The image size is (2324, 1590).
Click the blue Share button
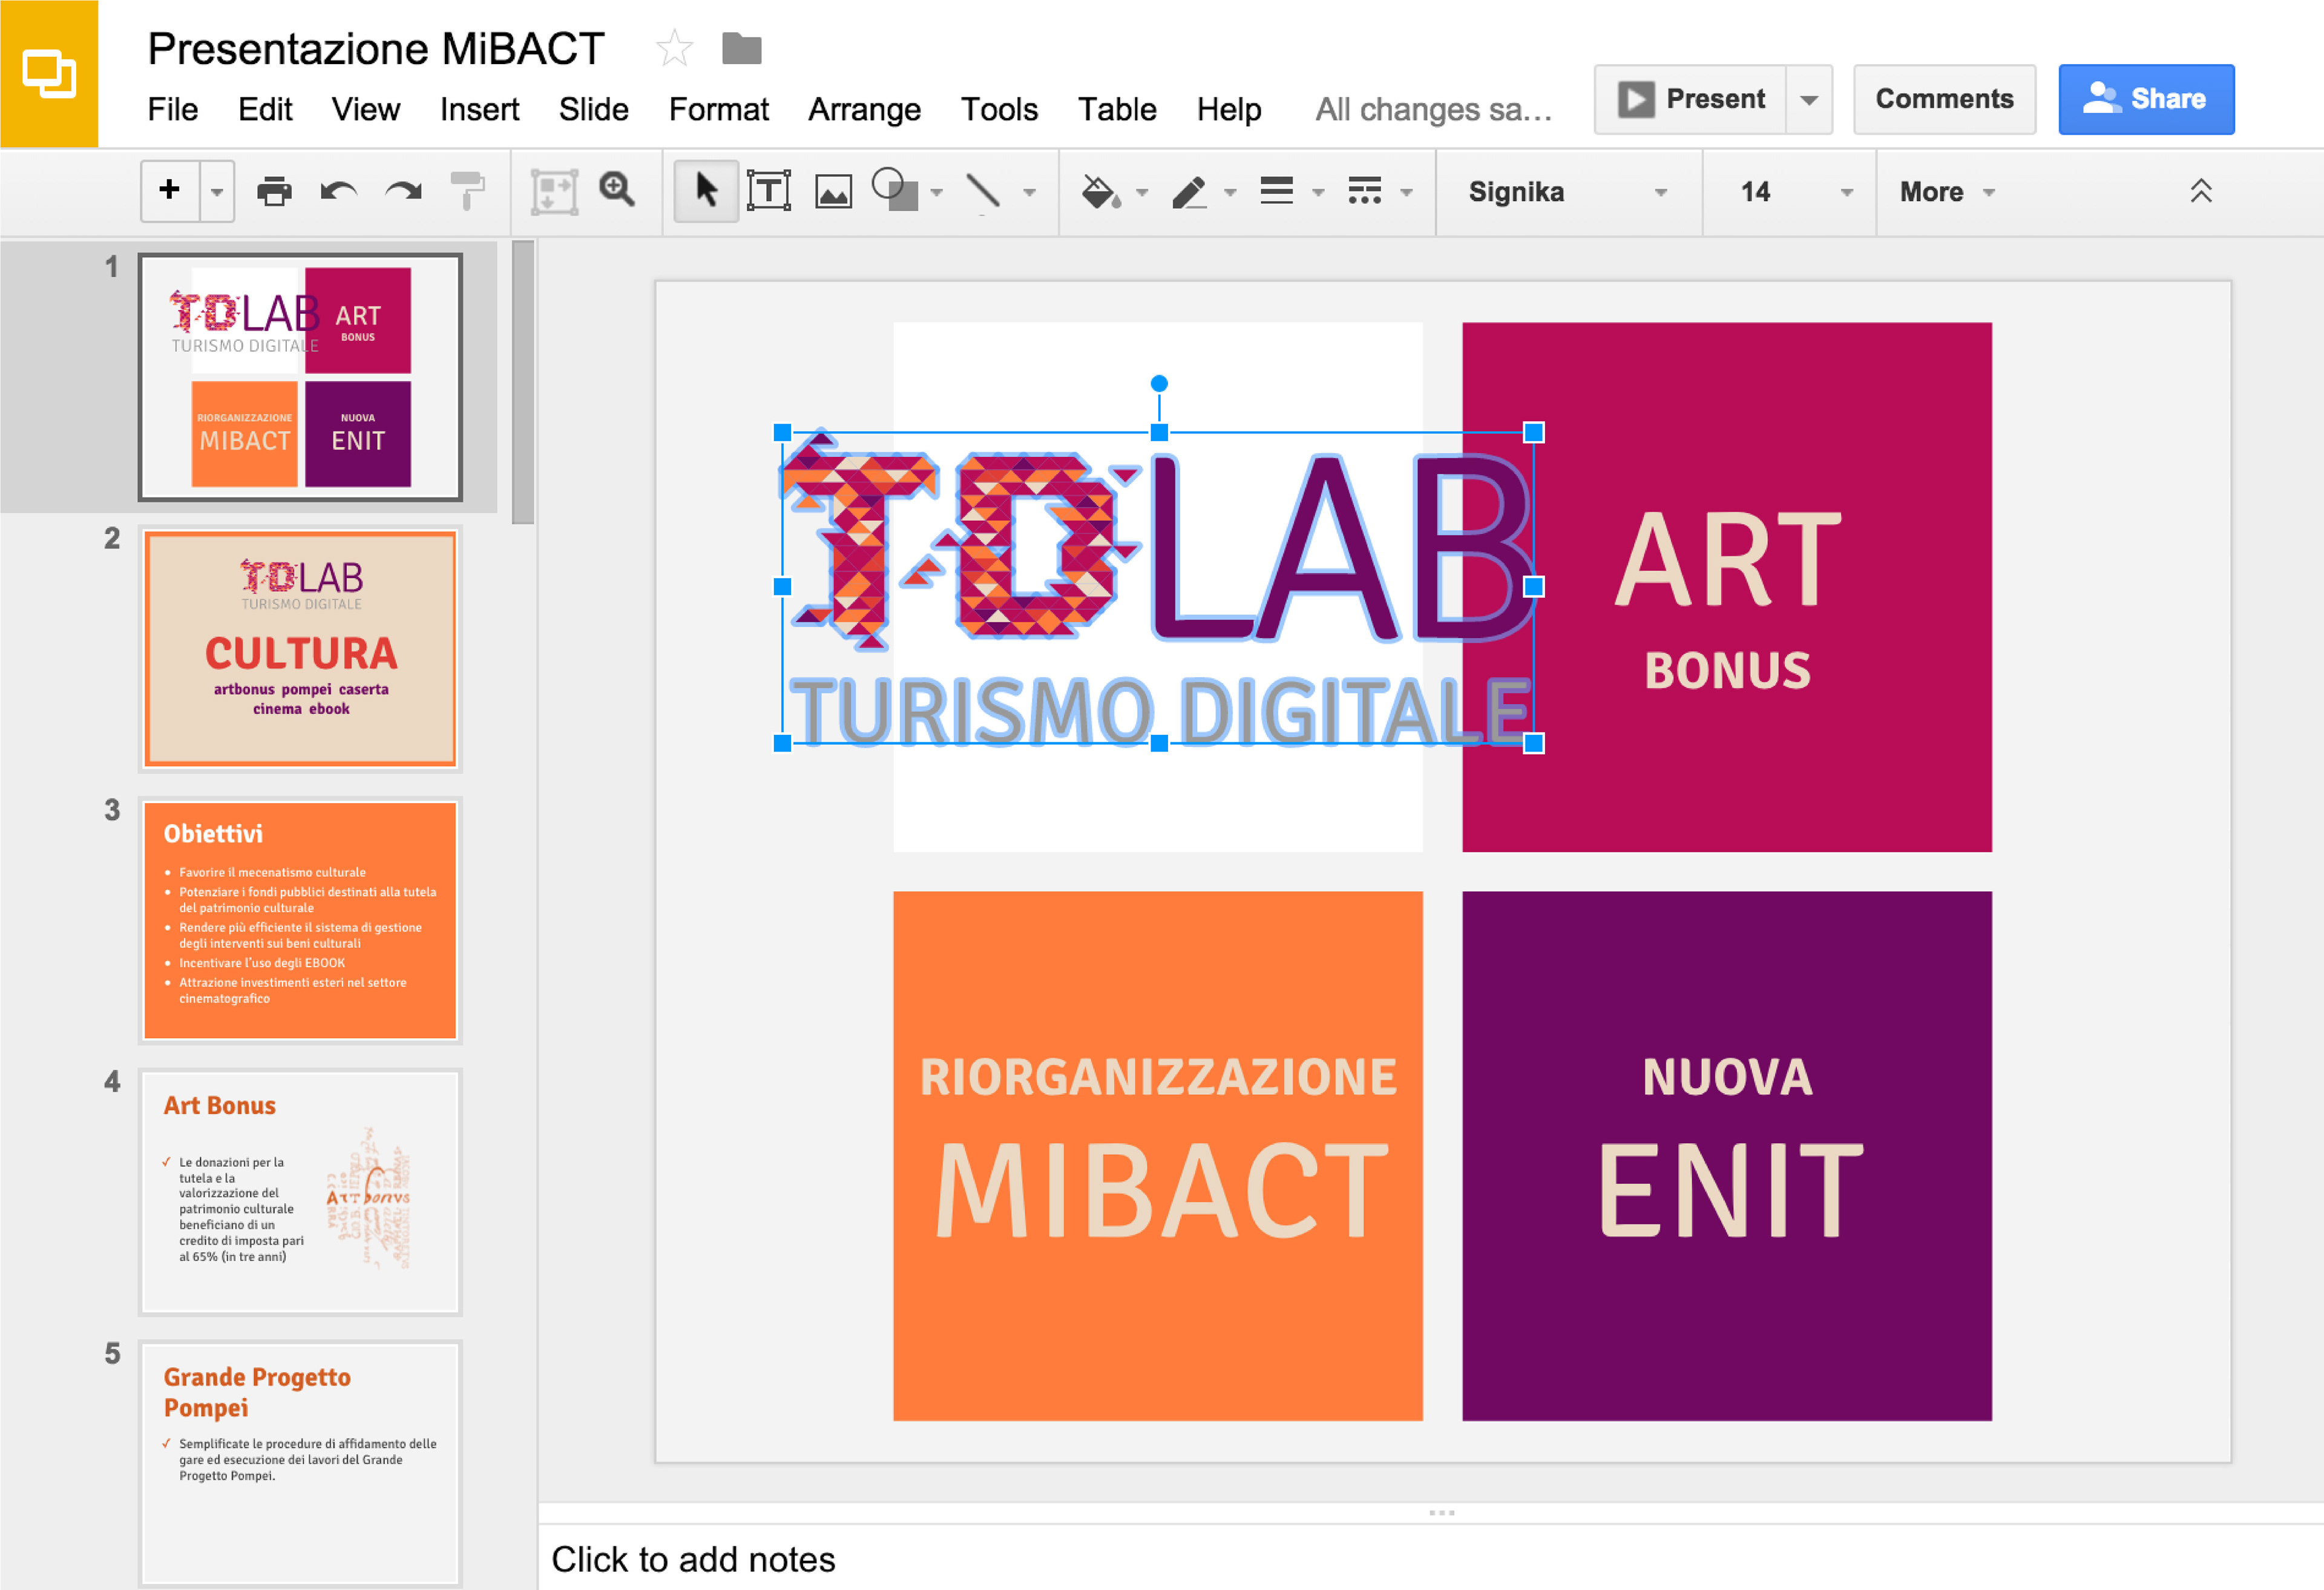coord(2146,99)
